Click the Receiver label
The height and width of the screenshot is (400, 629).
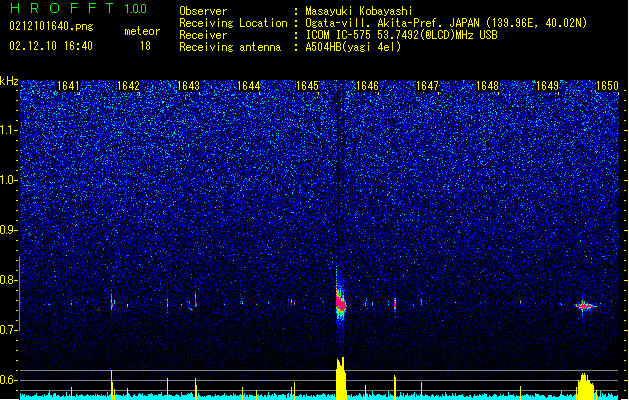tap(203, 35)
